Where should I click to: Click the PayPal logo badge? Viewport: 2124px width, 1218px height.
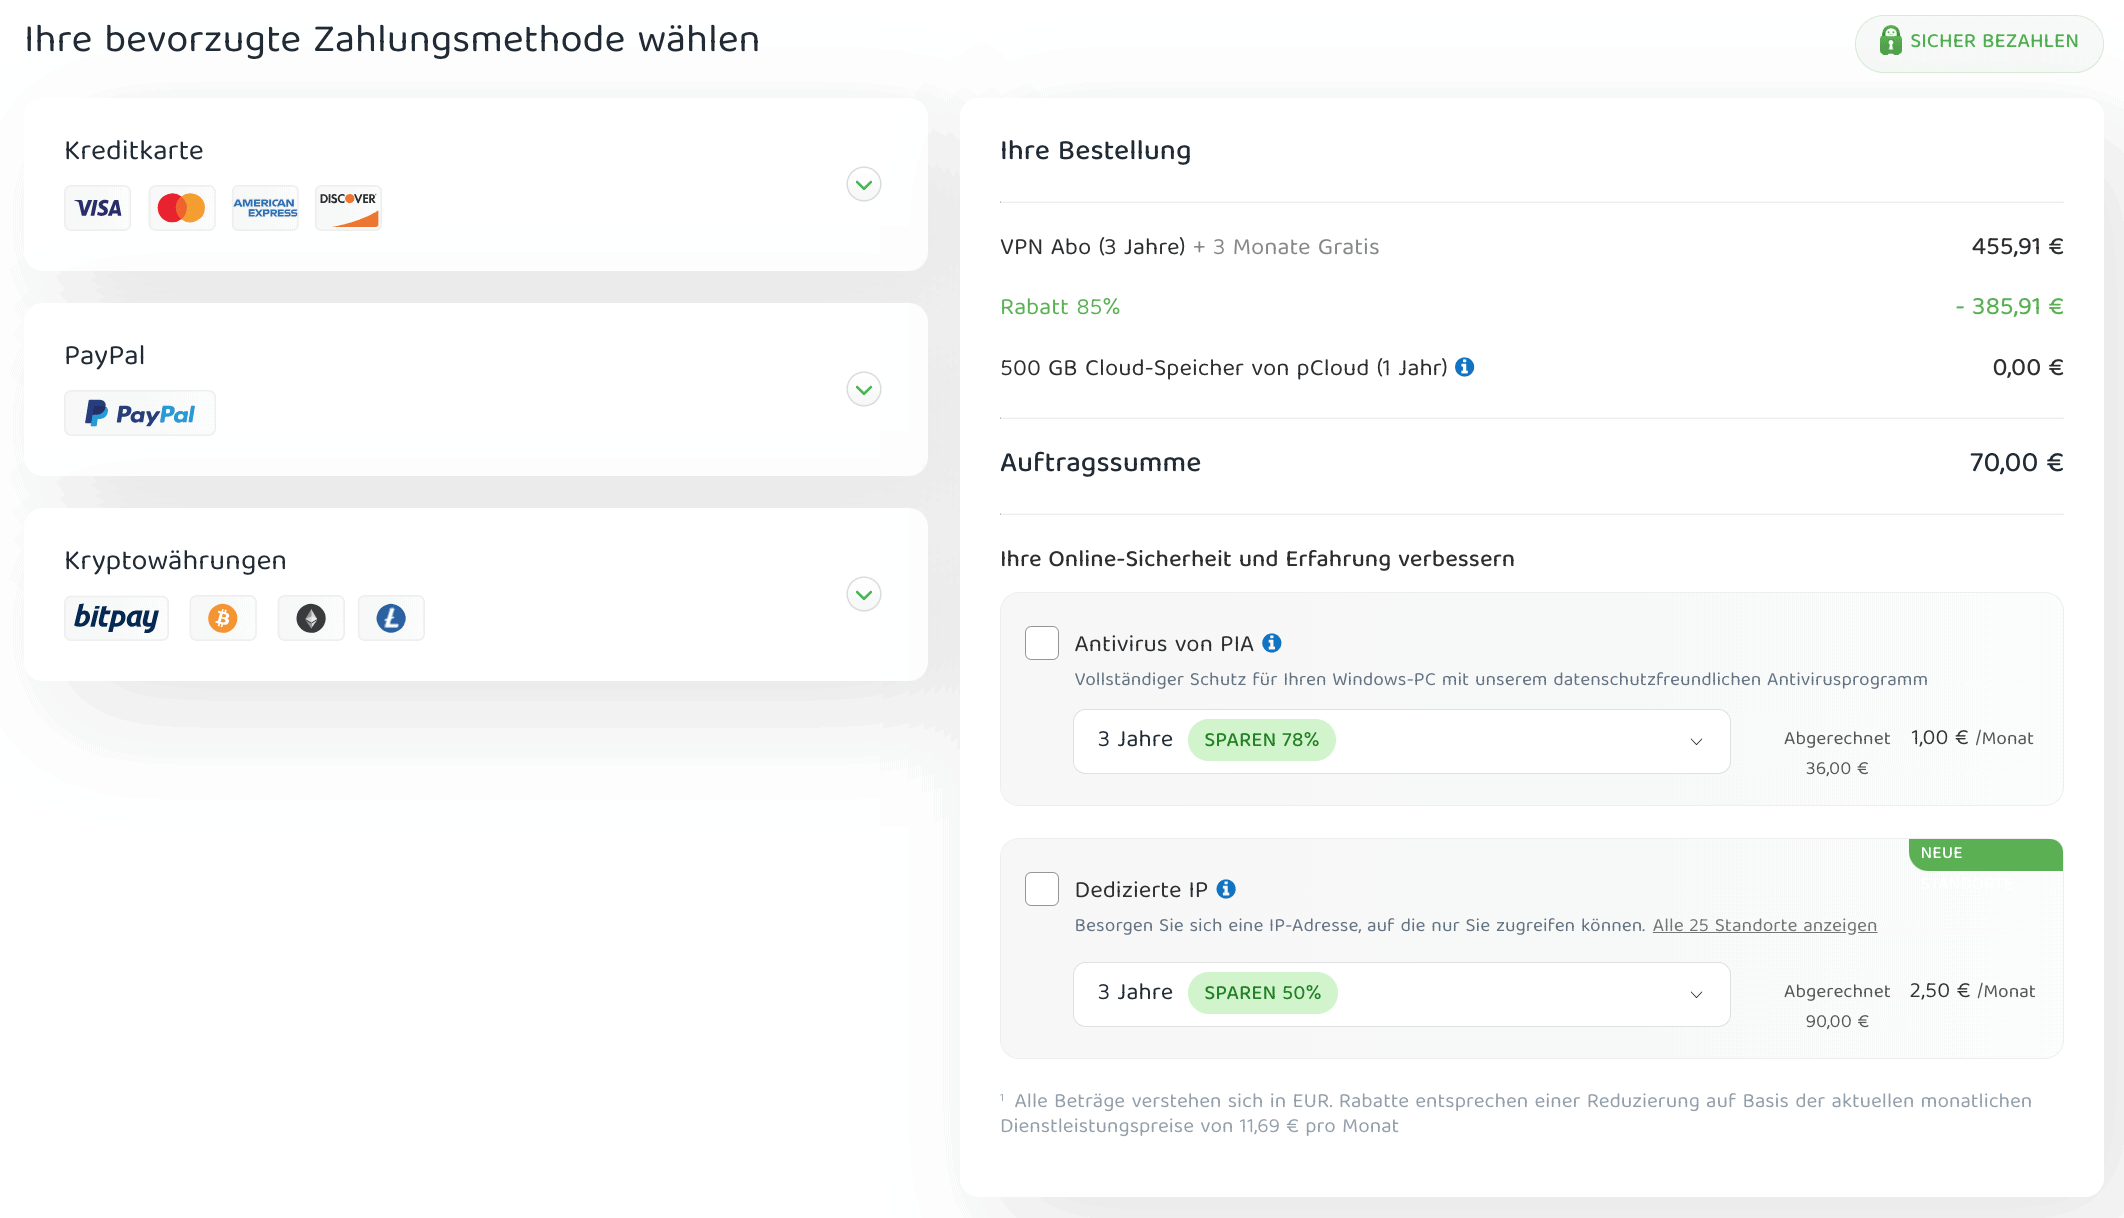coord(140,413)
